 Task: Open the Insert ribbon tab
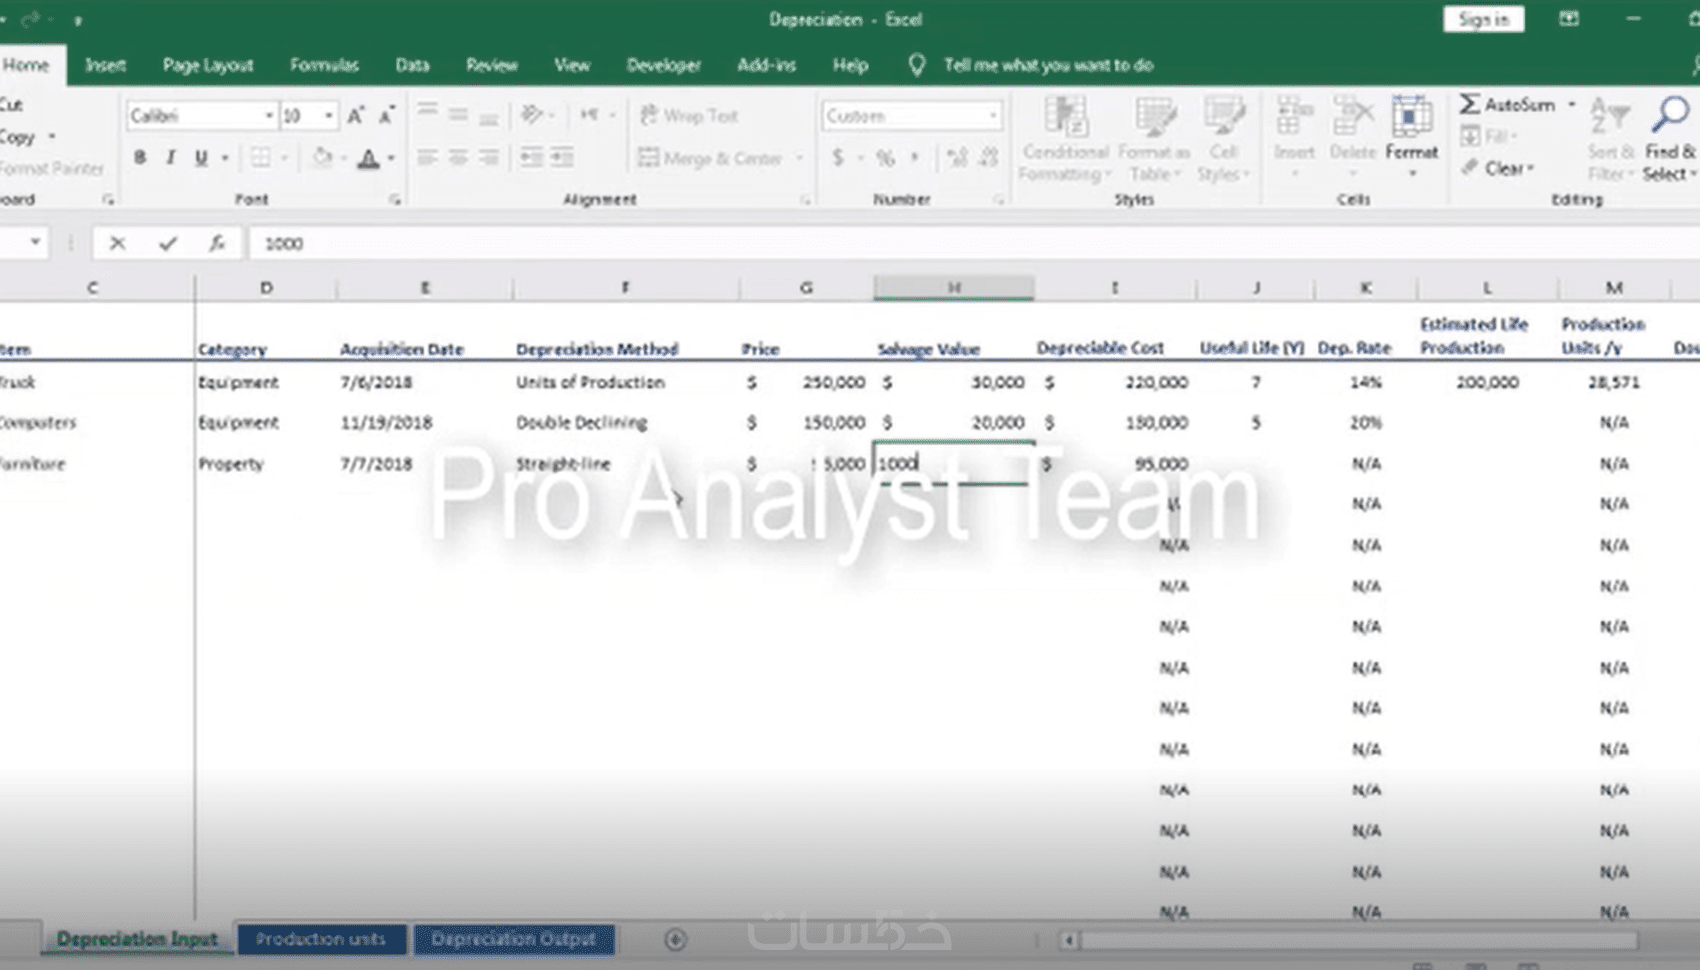(x=105, y=65)
